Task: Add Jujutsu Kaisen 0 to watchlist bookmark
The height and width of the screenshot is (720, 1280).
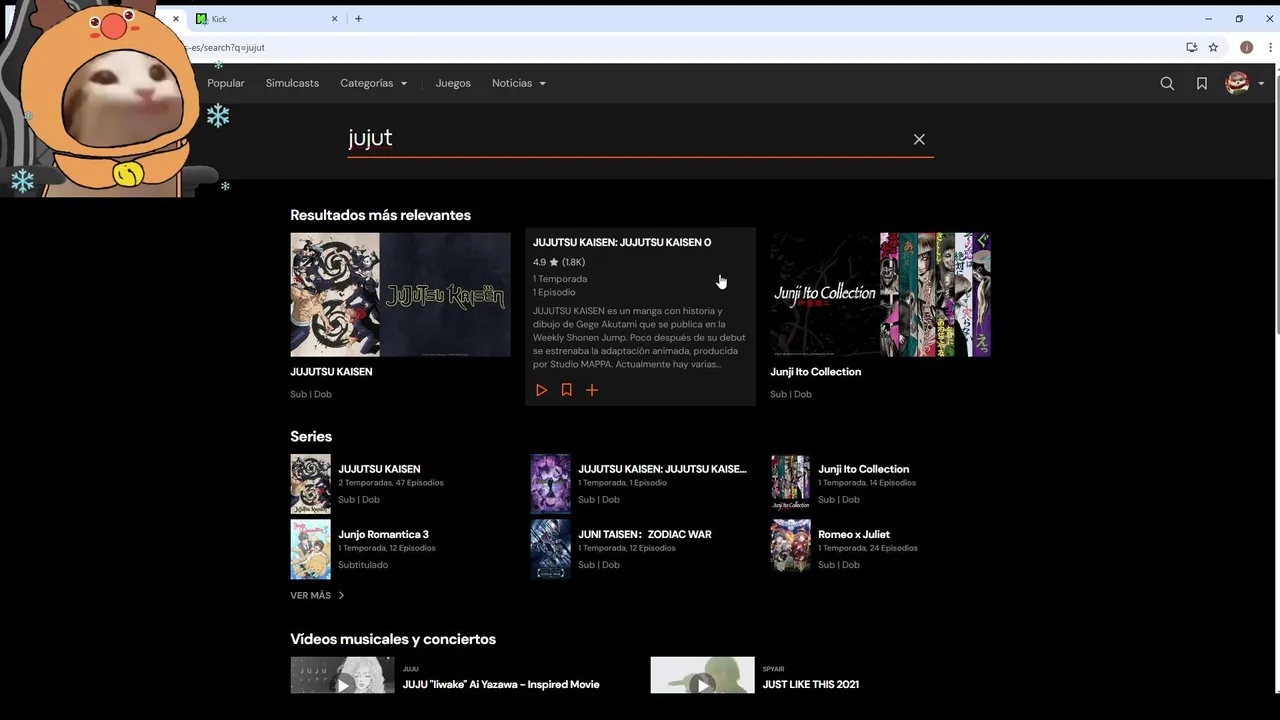Action: (x=566, y=390)
